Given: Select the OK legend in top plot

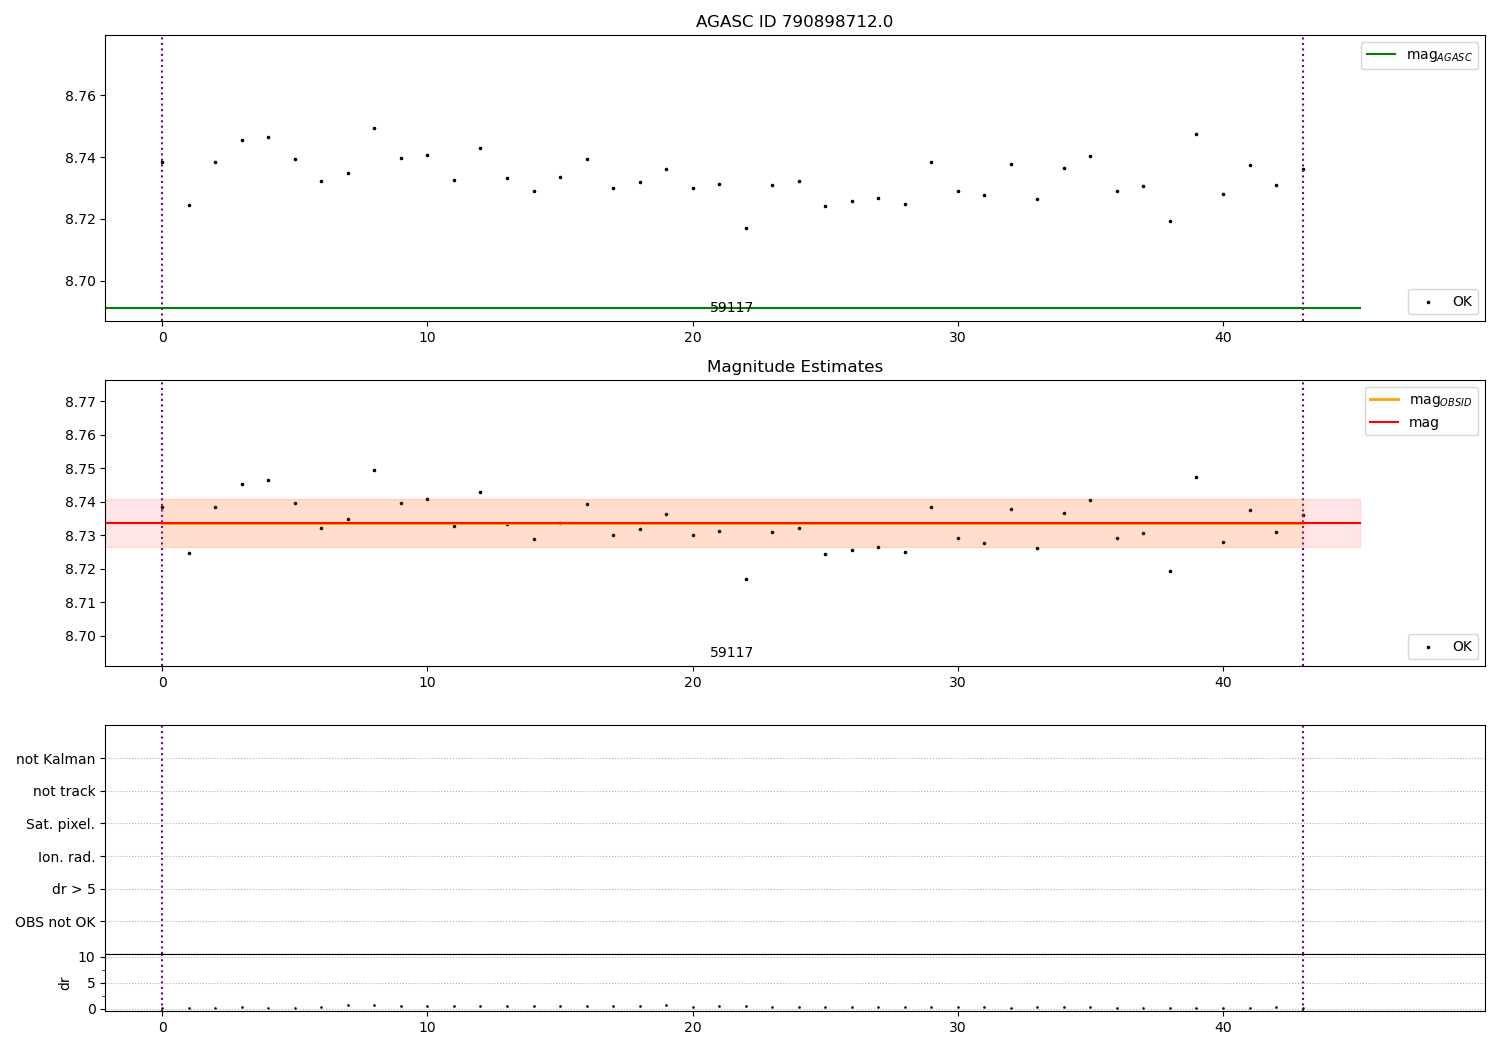Looking at the screenshot, I should coord(1443,302).
